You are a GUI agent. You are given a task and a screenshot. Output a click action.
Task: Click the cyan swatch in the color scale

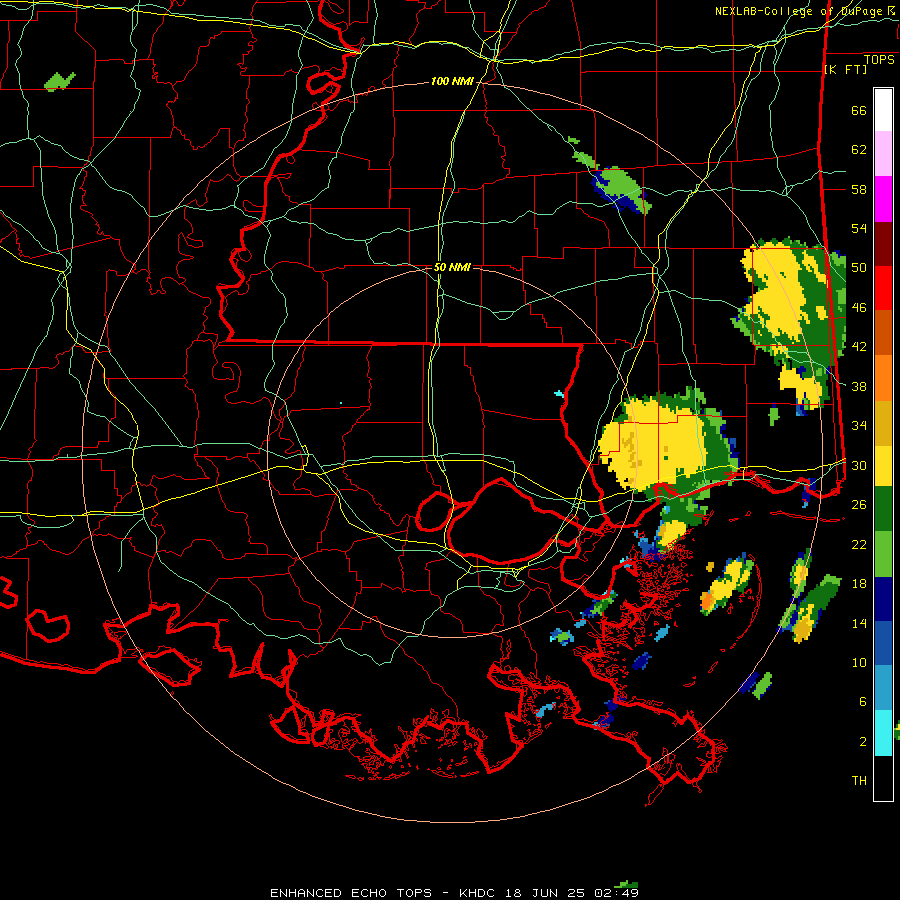883,733
